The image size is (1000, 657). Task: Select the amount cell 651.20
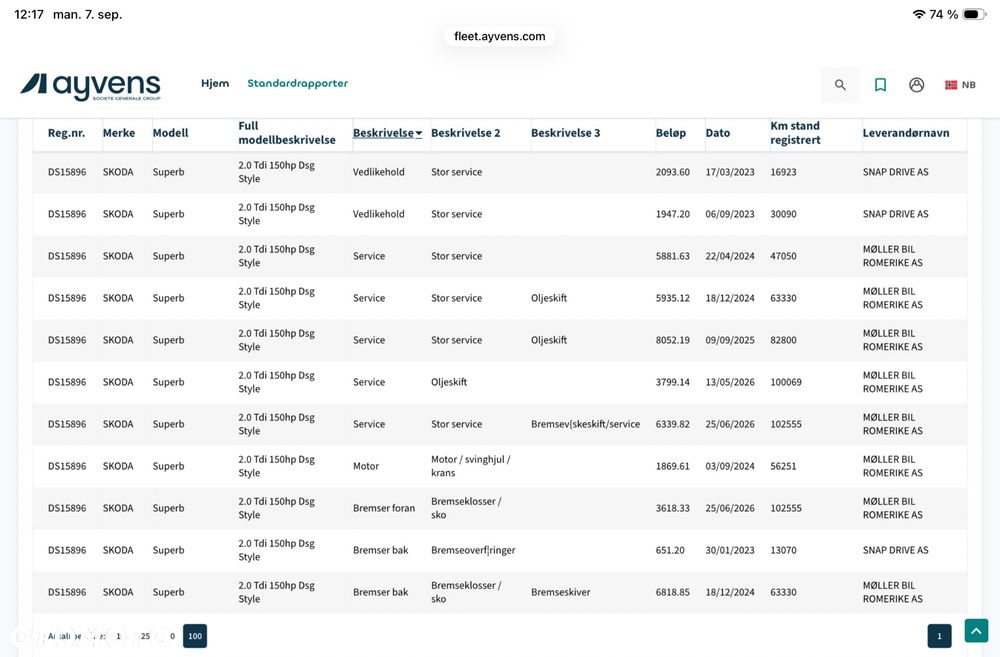pos(670,550)
